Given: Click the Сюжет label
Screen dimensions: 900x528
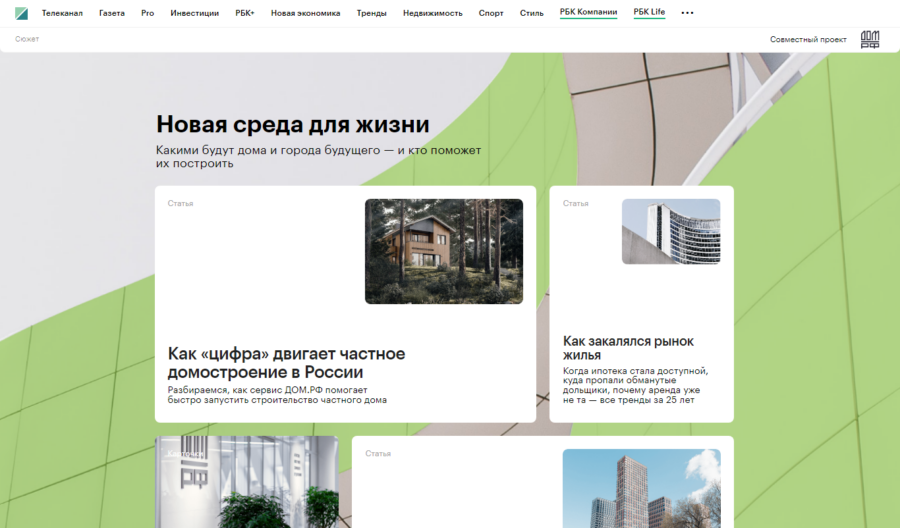Looking at the screenshot, I should [x=27, y=39].
